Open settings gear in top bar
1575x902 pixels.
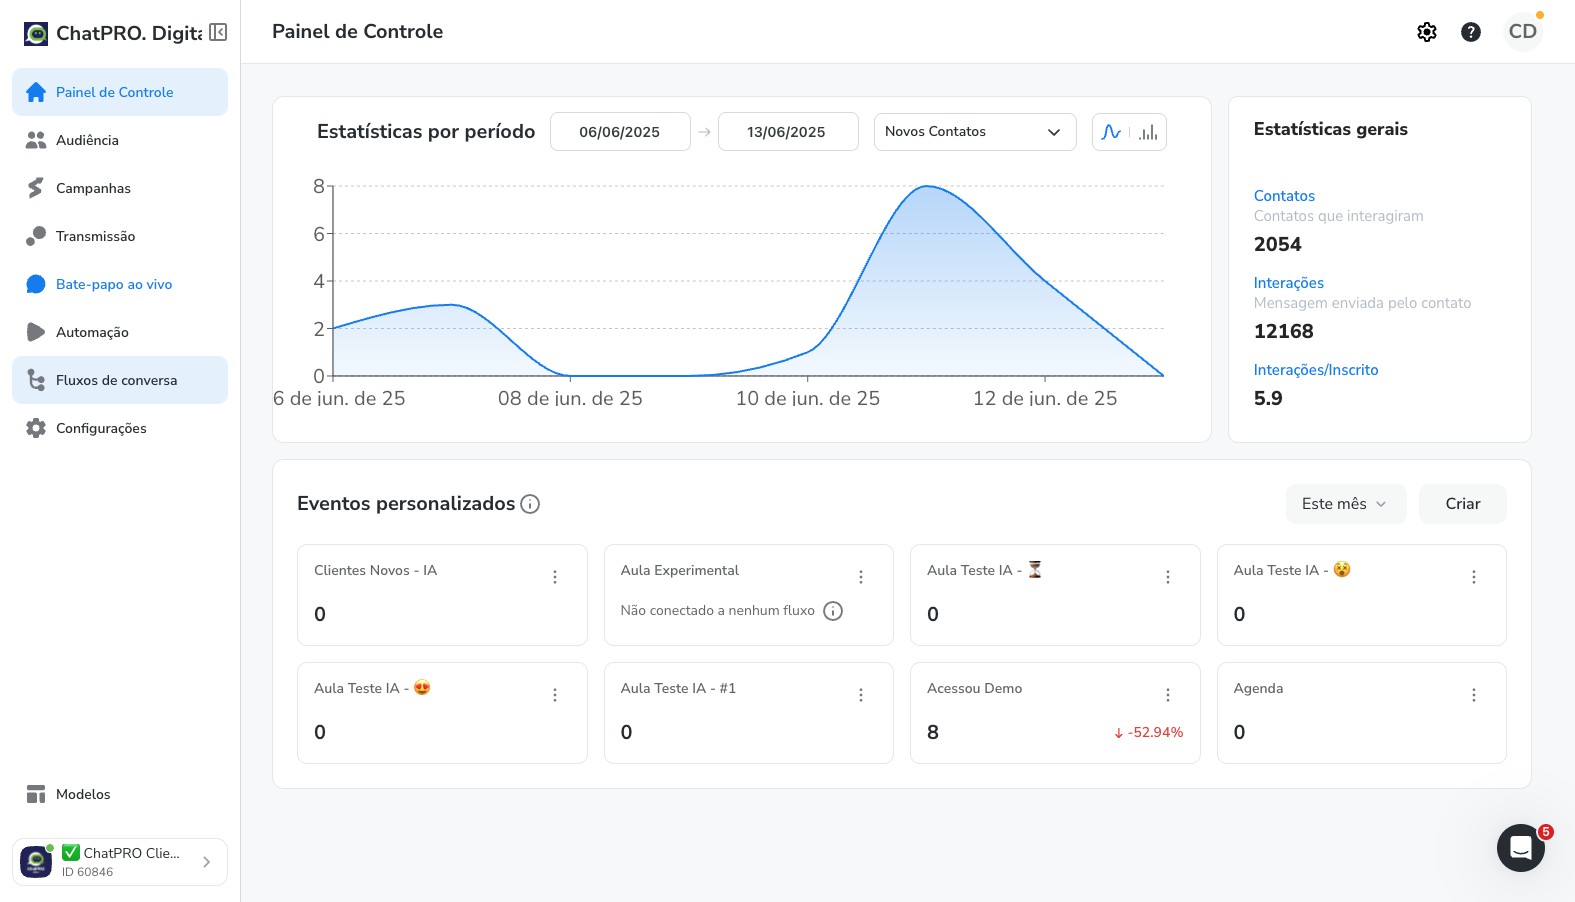pos(1427,32)
